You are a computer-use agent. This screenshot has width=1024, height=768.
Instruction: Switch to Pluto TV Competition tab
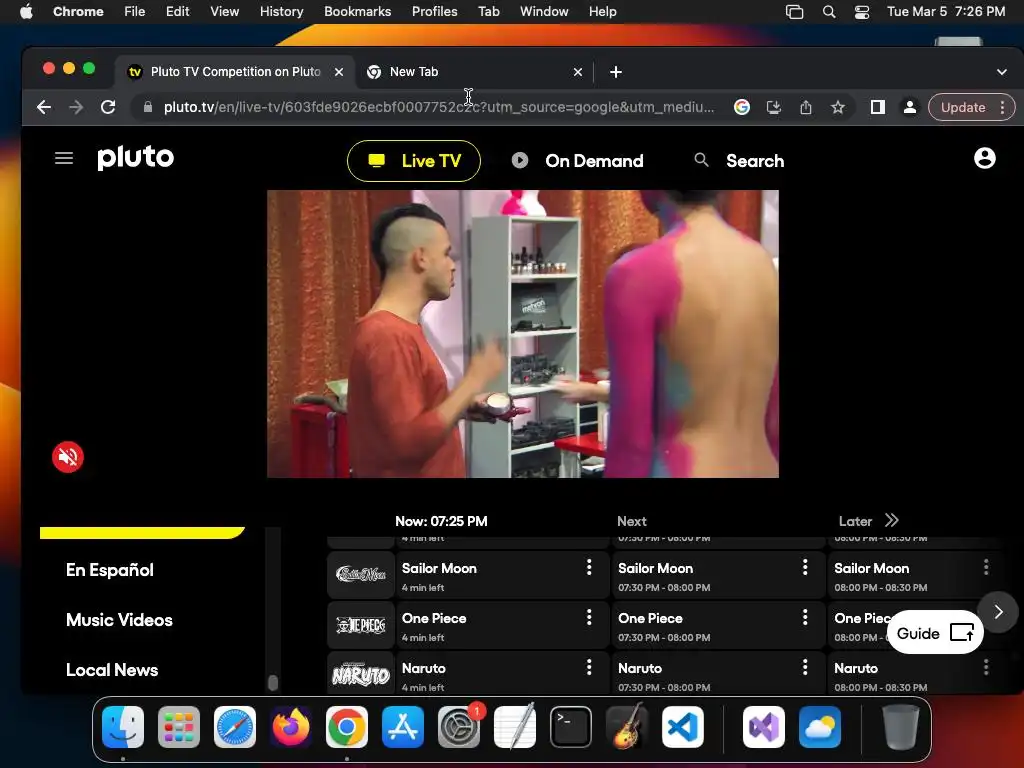point(235,72)
